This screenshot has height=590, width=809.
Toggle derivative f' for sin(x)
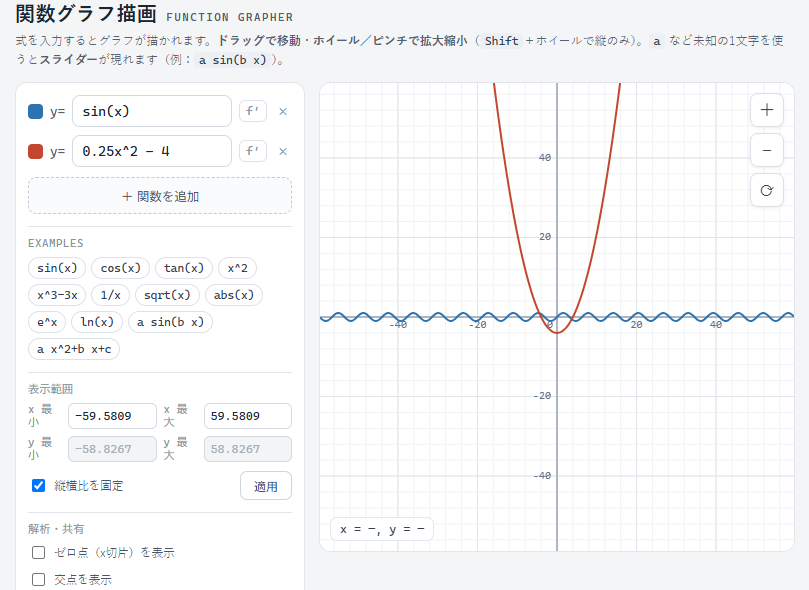coord(253,111)
